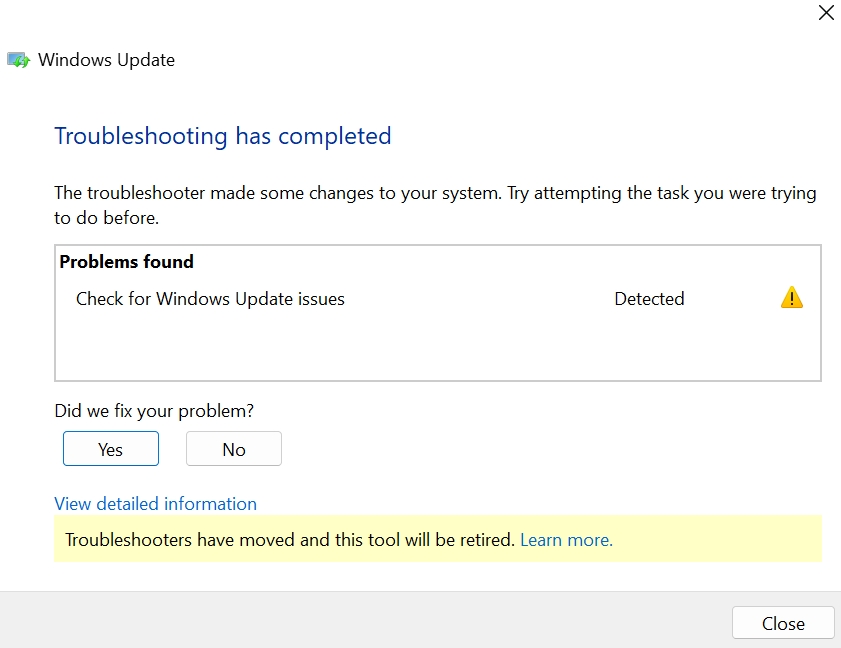The image size is (841, 648).
Task: Click the Troubleshooting has completed heading
Action: [223, 136]
